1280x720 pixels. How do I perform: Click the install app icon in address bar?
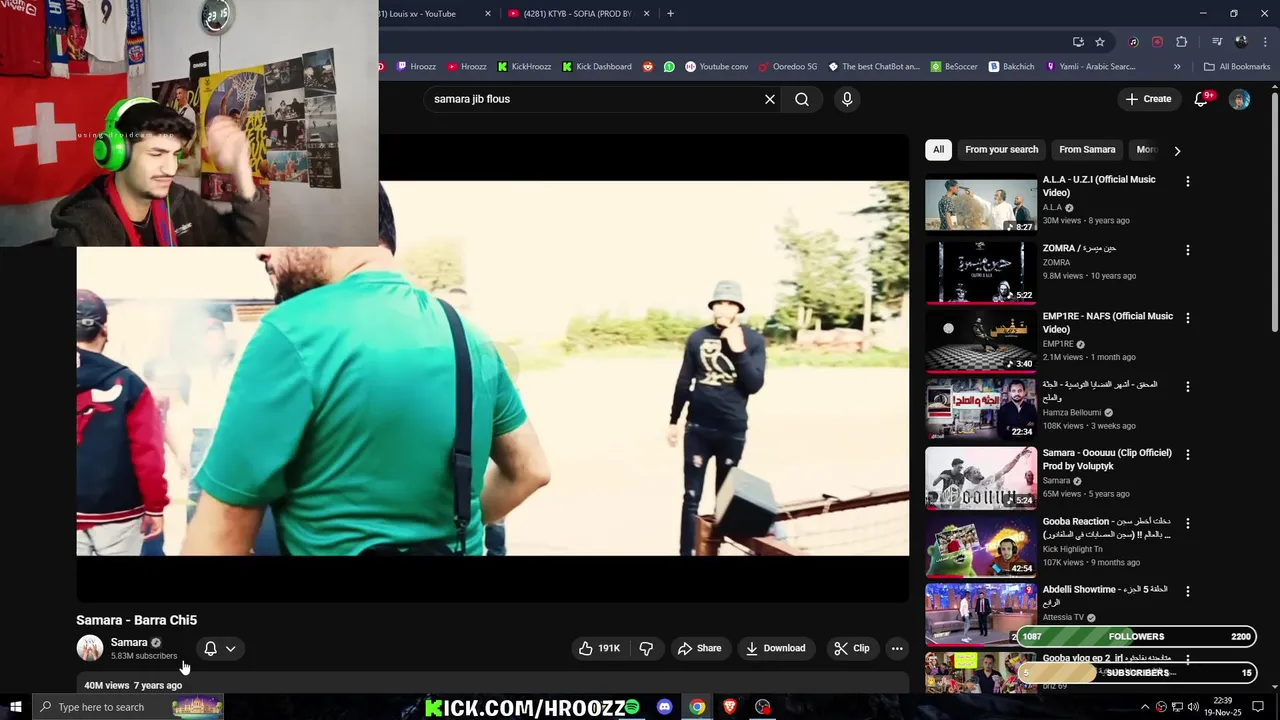click(x=1078, y=42)
